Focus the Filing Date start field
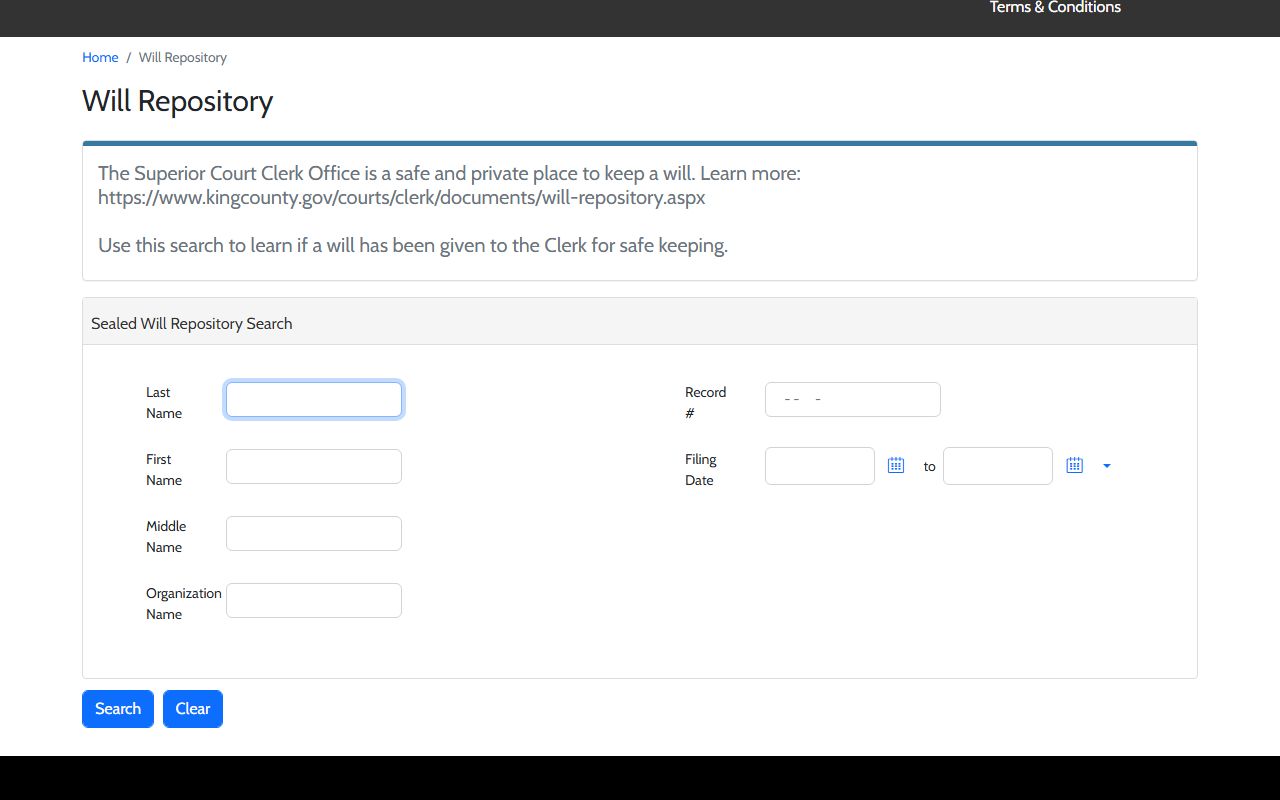 tap(820, 466)
